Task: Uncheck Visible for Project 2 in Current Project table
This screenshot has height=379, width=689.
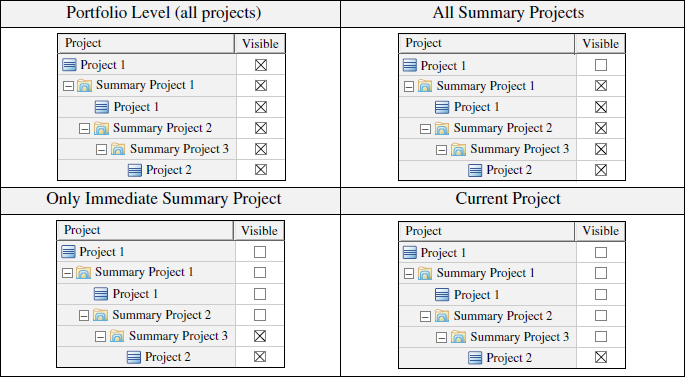Action: [x=601, y=357]
